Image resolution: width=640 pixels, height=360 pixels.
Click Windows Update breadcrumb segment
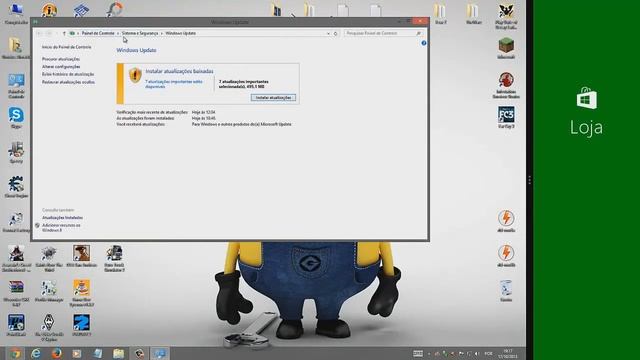180,33
